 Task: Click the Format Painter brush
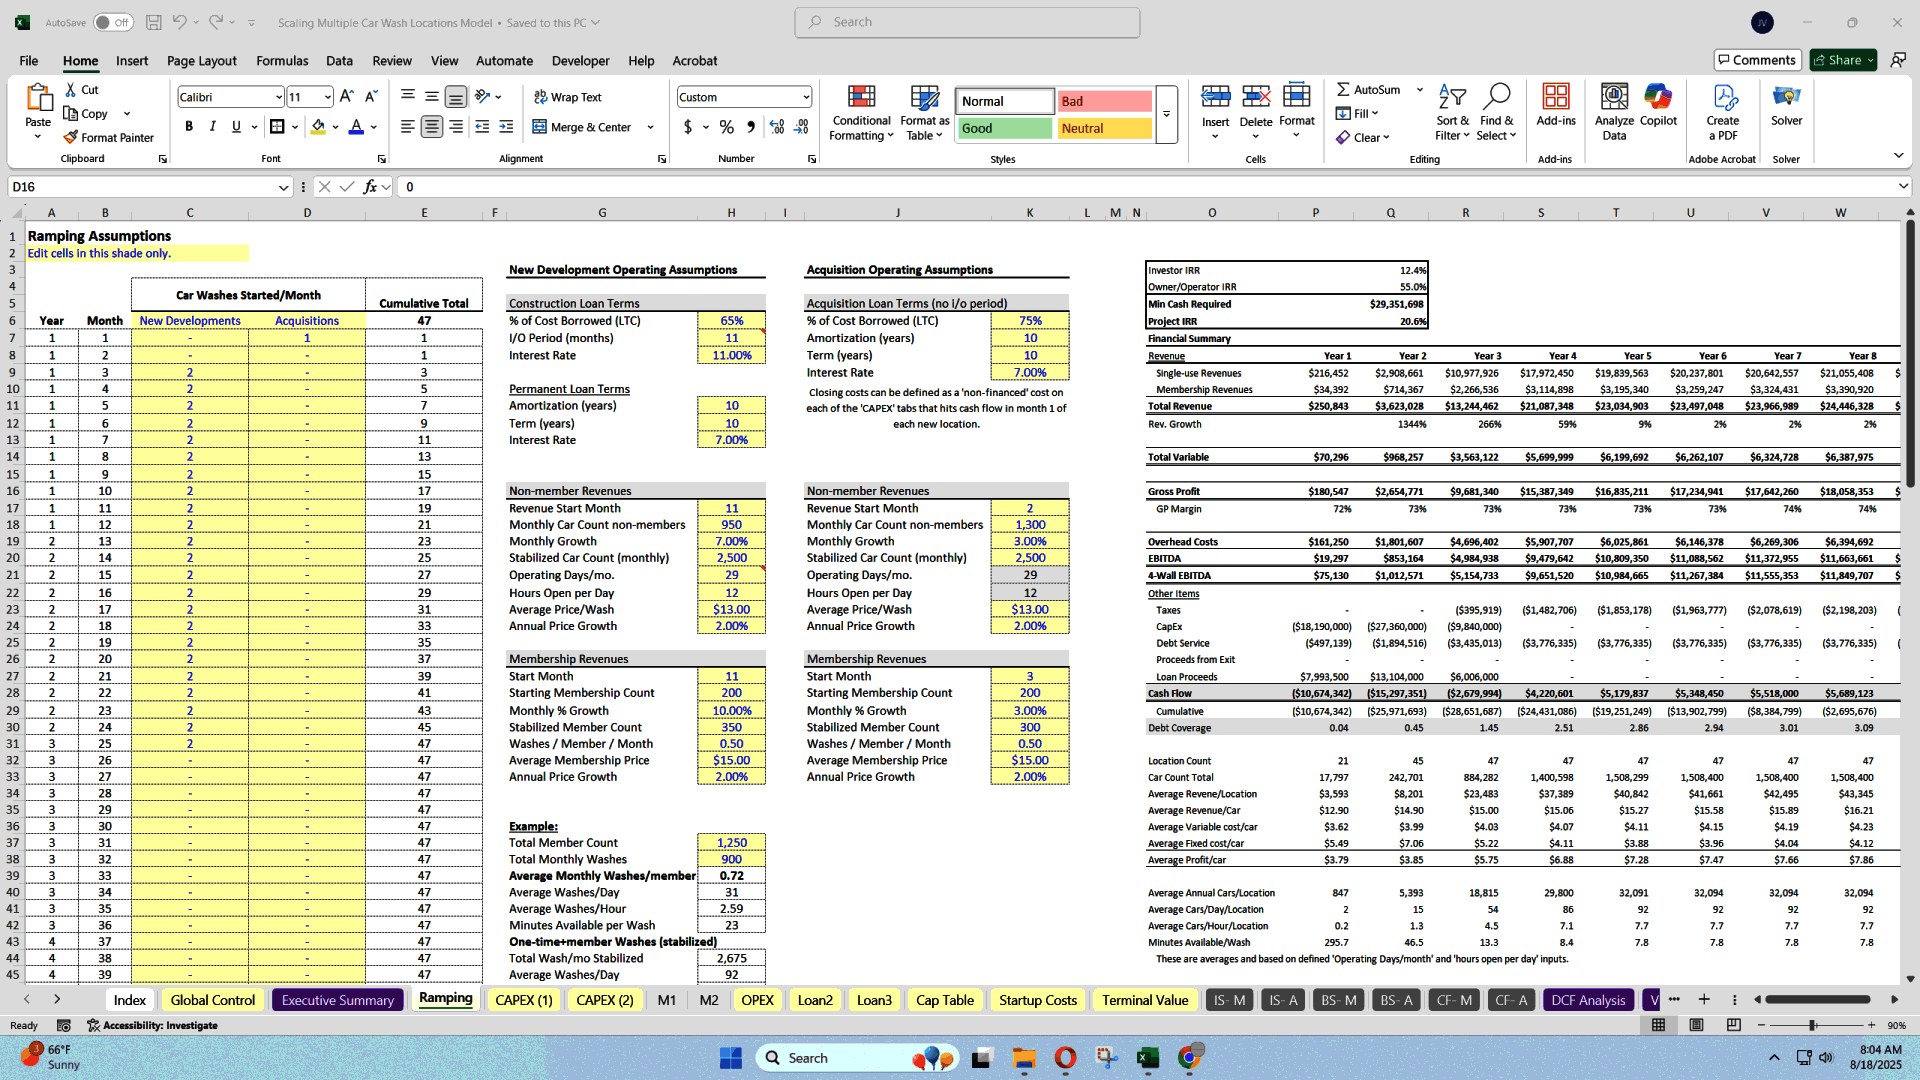click(70, 137)
